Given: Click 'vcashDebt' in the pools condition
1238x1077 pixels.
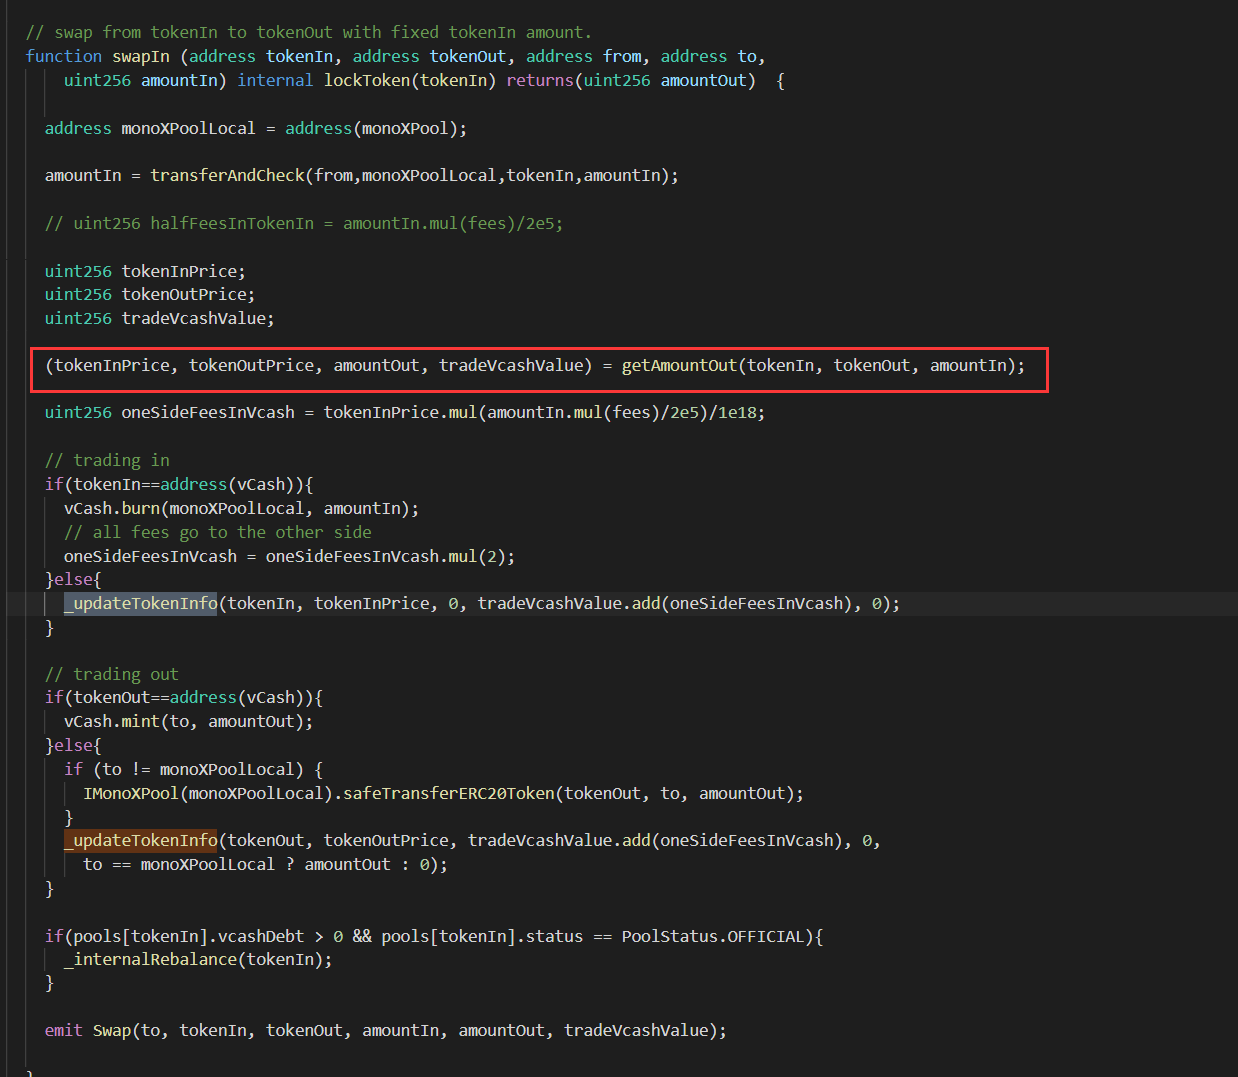Looking at the screenshot, I should (261, 936).
